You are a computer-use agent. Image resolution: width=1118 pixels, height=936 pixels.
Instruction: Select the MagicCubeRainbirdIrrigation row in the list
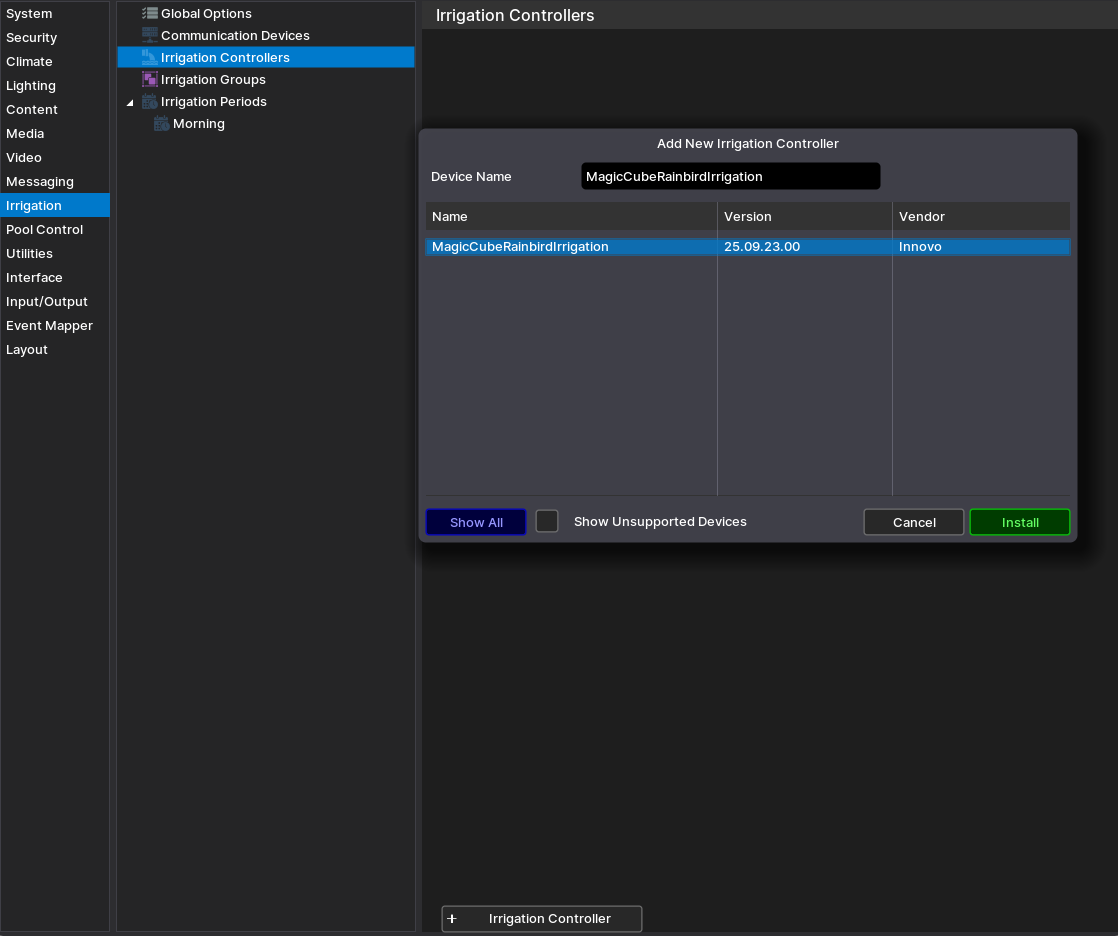[570, 247]
